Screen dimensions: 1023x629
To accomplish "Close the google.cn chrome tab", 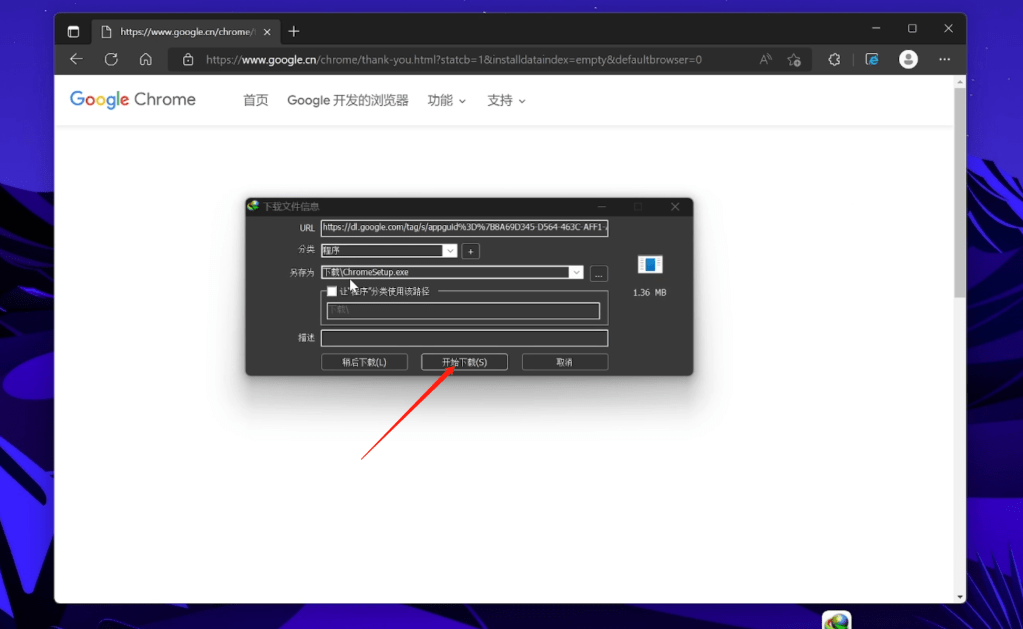I will coord(267,31).
